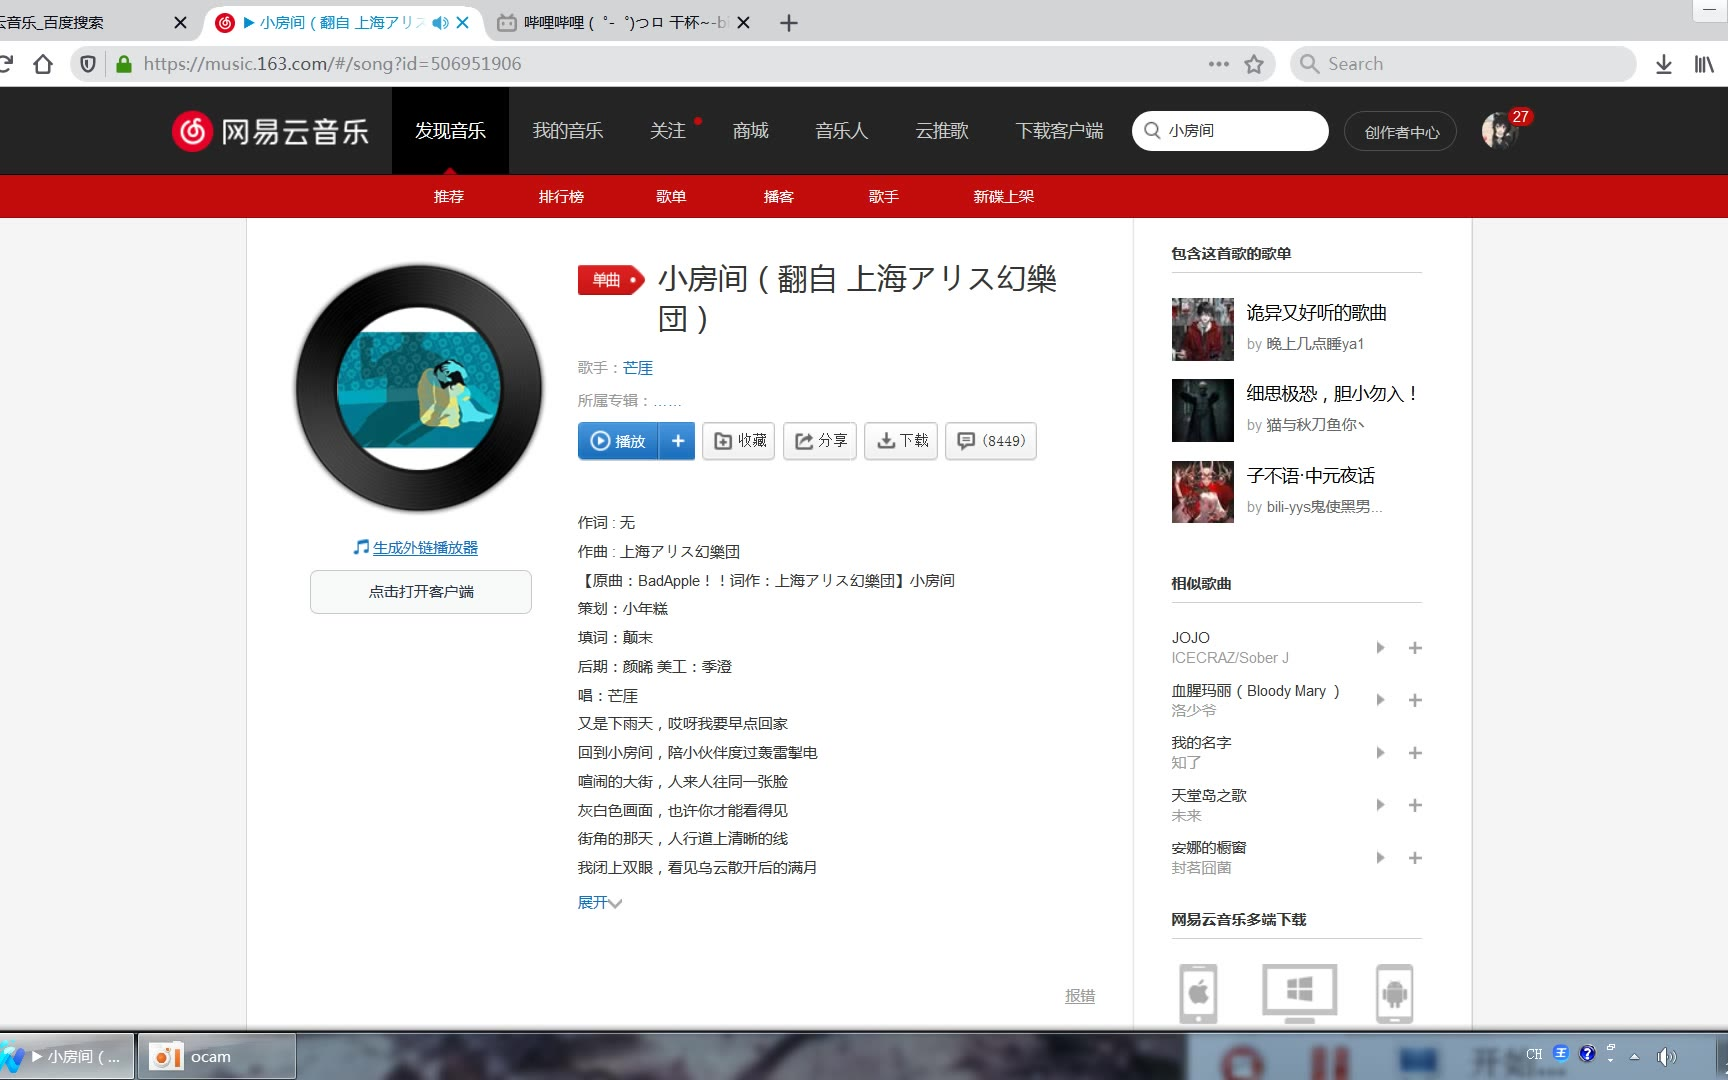Open user avatar with 27 notifications
Screen dimensions: 1728x1080
pos(1499,131)
